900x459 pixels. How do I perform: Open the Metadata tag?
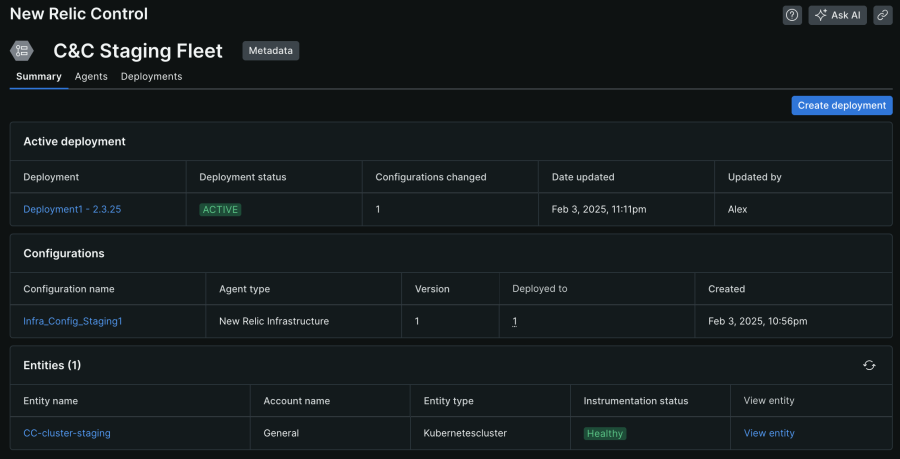coord(270,51)
